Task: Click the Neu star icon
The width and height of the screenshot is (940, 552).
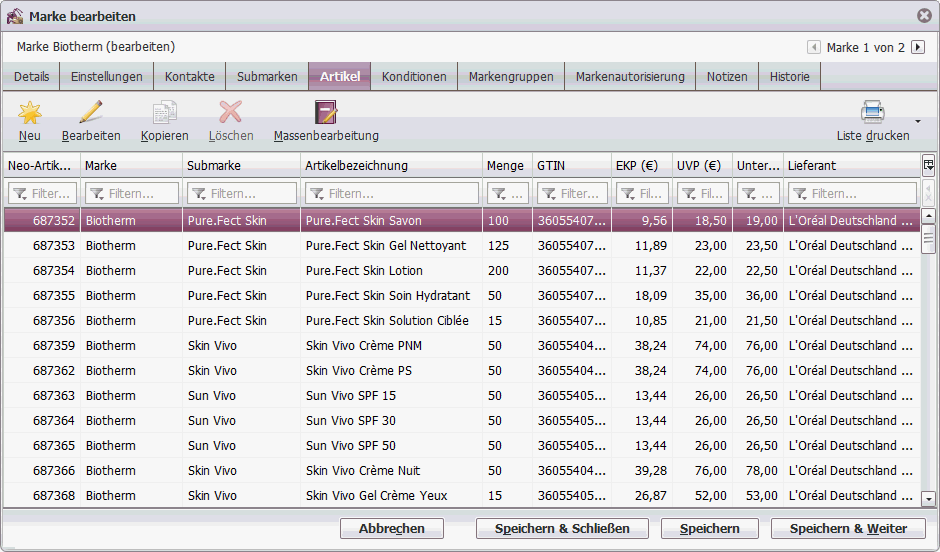Action: point(29,112)
